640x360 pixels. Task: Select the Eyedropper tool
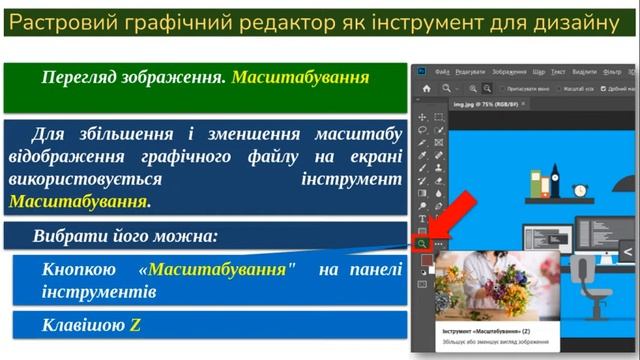click(x=422, y=155)
